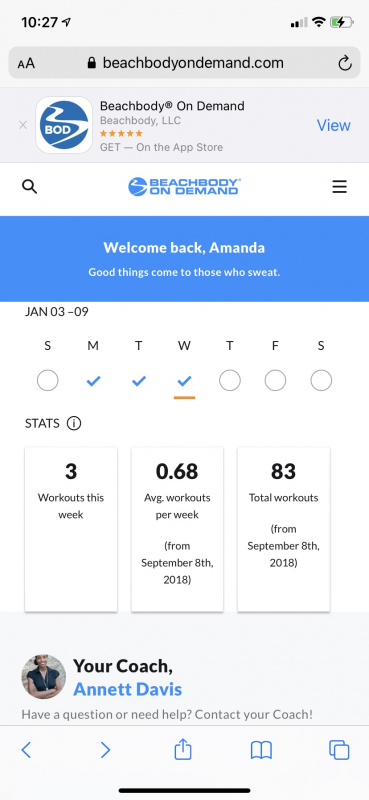Toggle Thursday workout circle
Viewport: 369px width, 800px height.
pos(230,381)
